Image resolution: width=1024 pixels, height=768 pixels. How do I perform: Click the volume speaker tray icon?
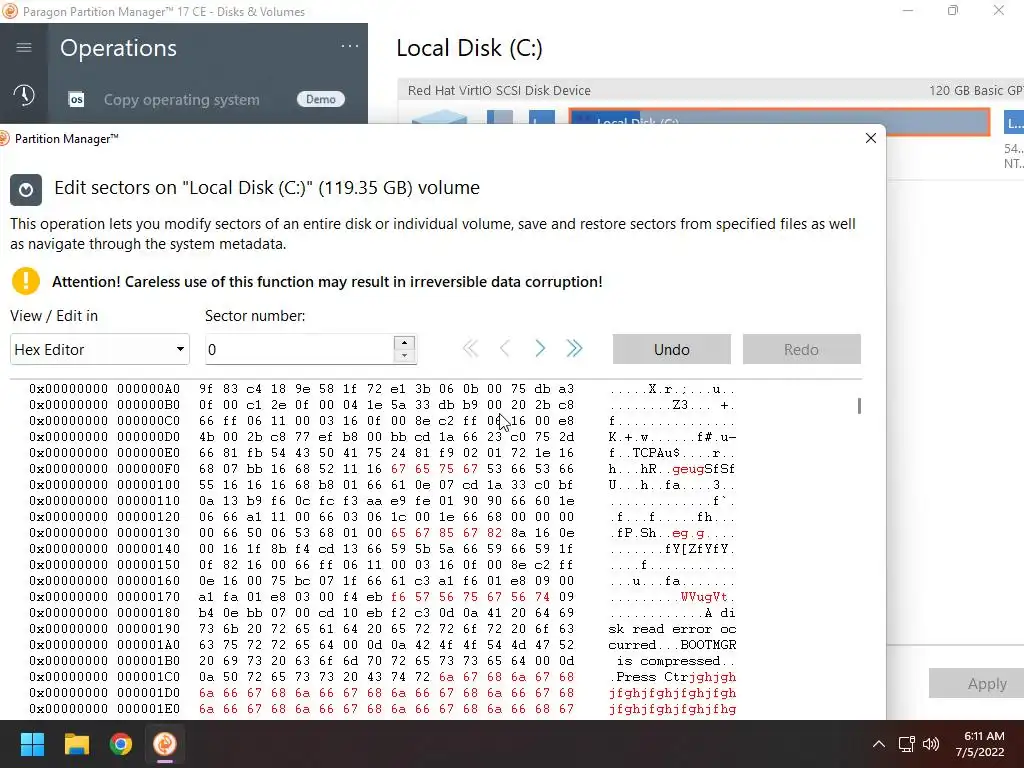(x=931, y=744)
